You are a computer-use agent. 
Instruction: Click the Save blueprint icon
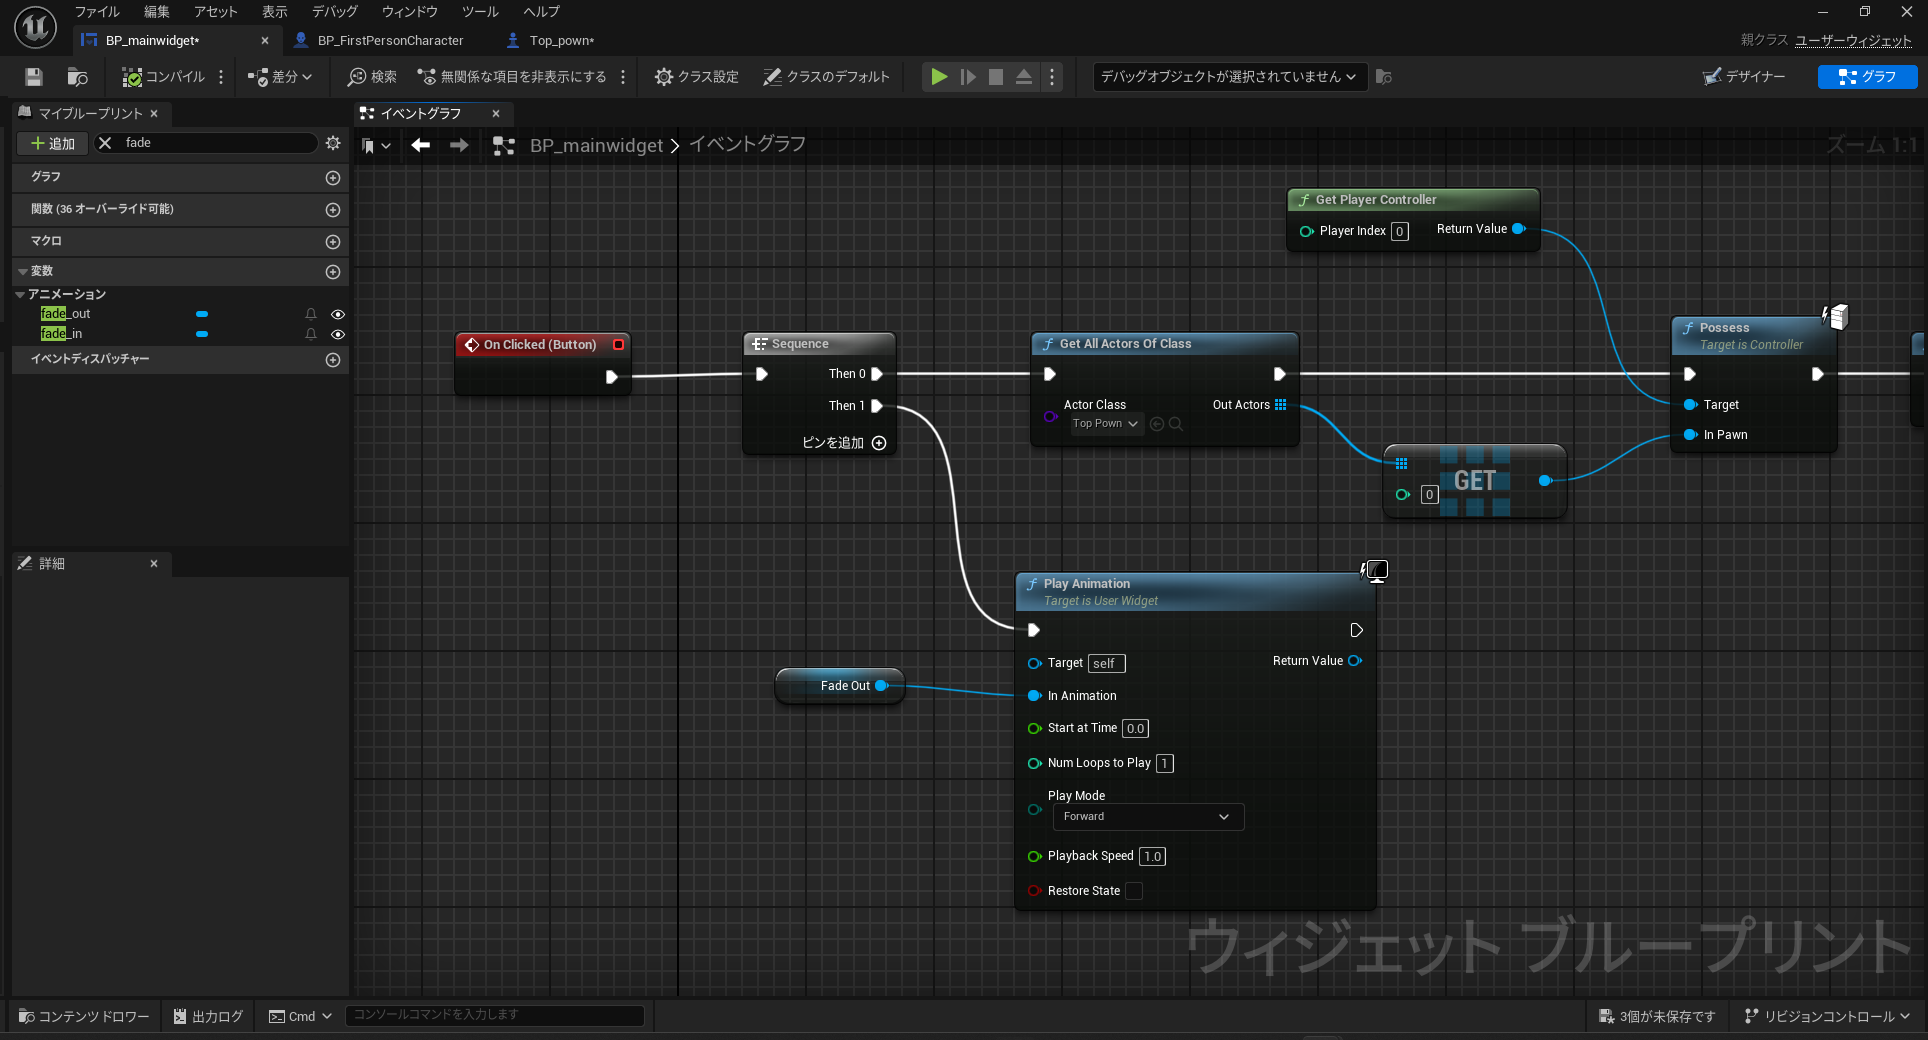[34, 77]
